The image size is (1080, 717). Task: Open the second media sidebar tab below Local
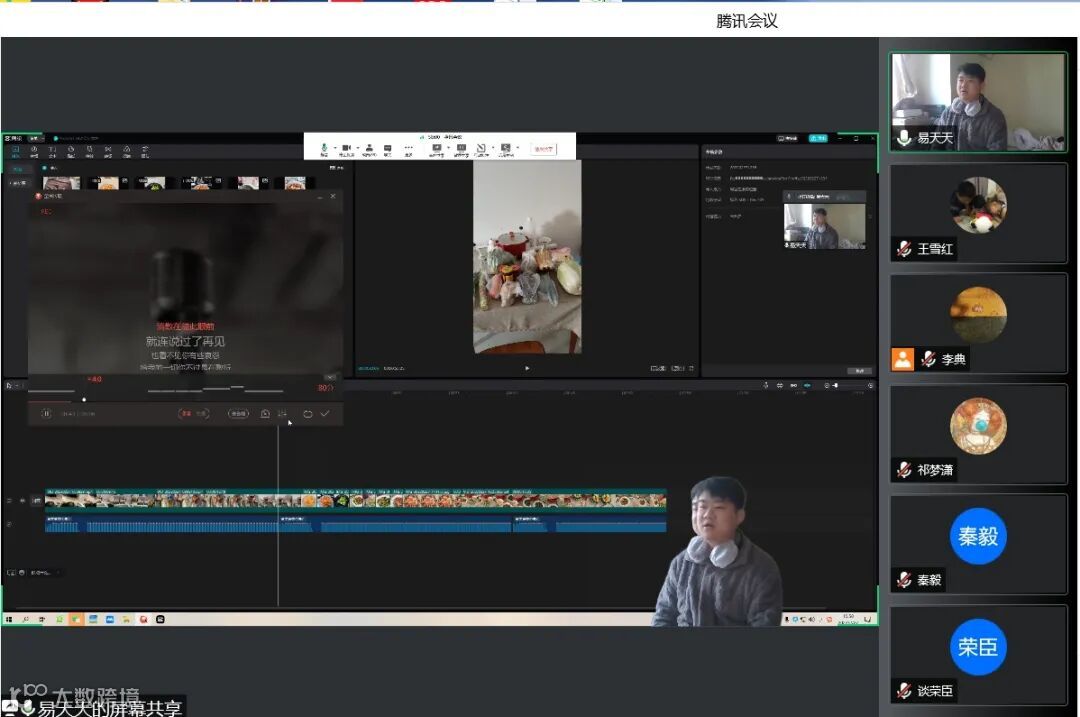click(18, 183)
